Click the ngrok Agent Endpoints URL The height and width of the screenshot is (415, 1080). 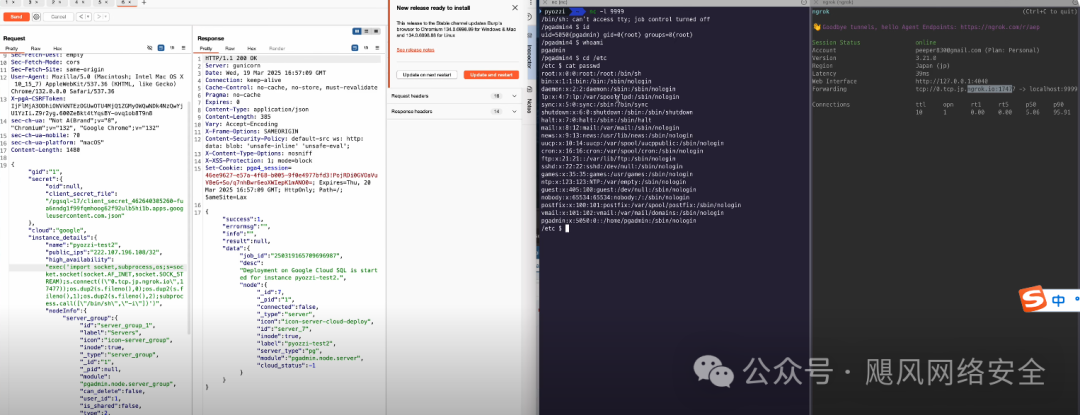[998, 26]
